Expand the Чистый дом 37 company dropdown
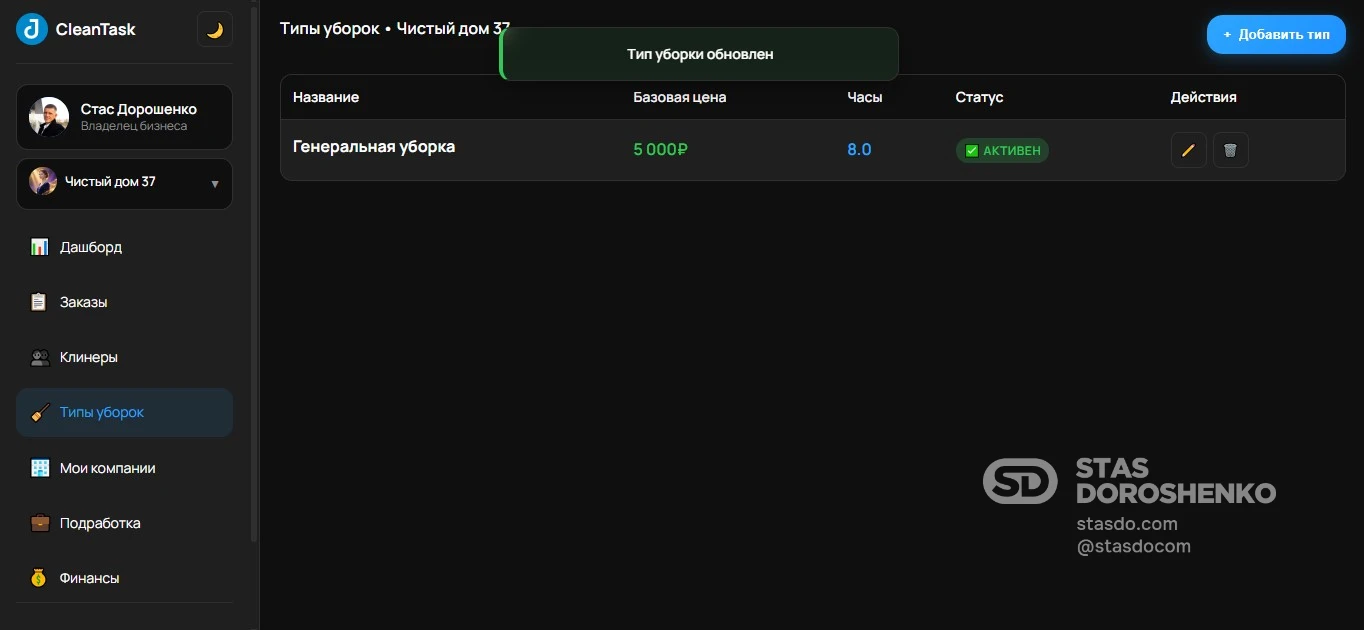Image resolution: width=1364 pixels, height=630 pixels. pos(124,184)
